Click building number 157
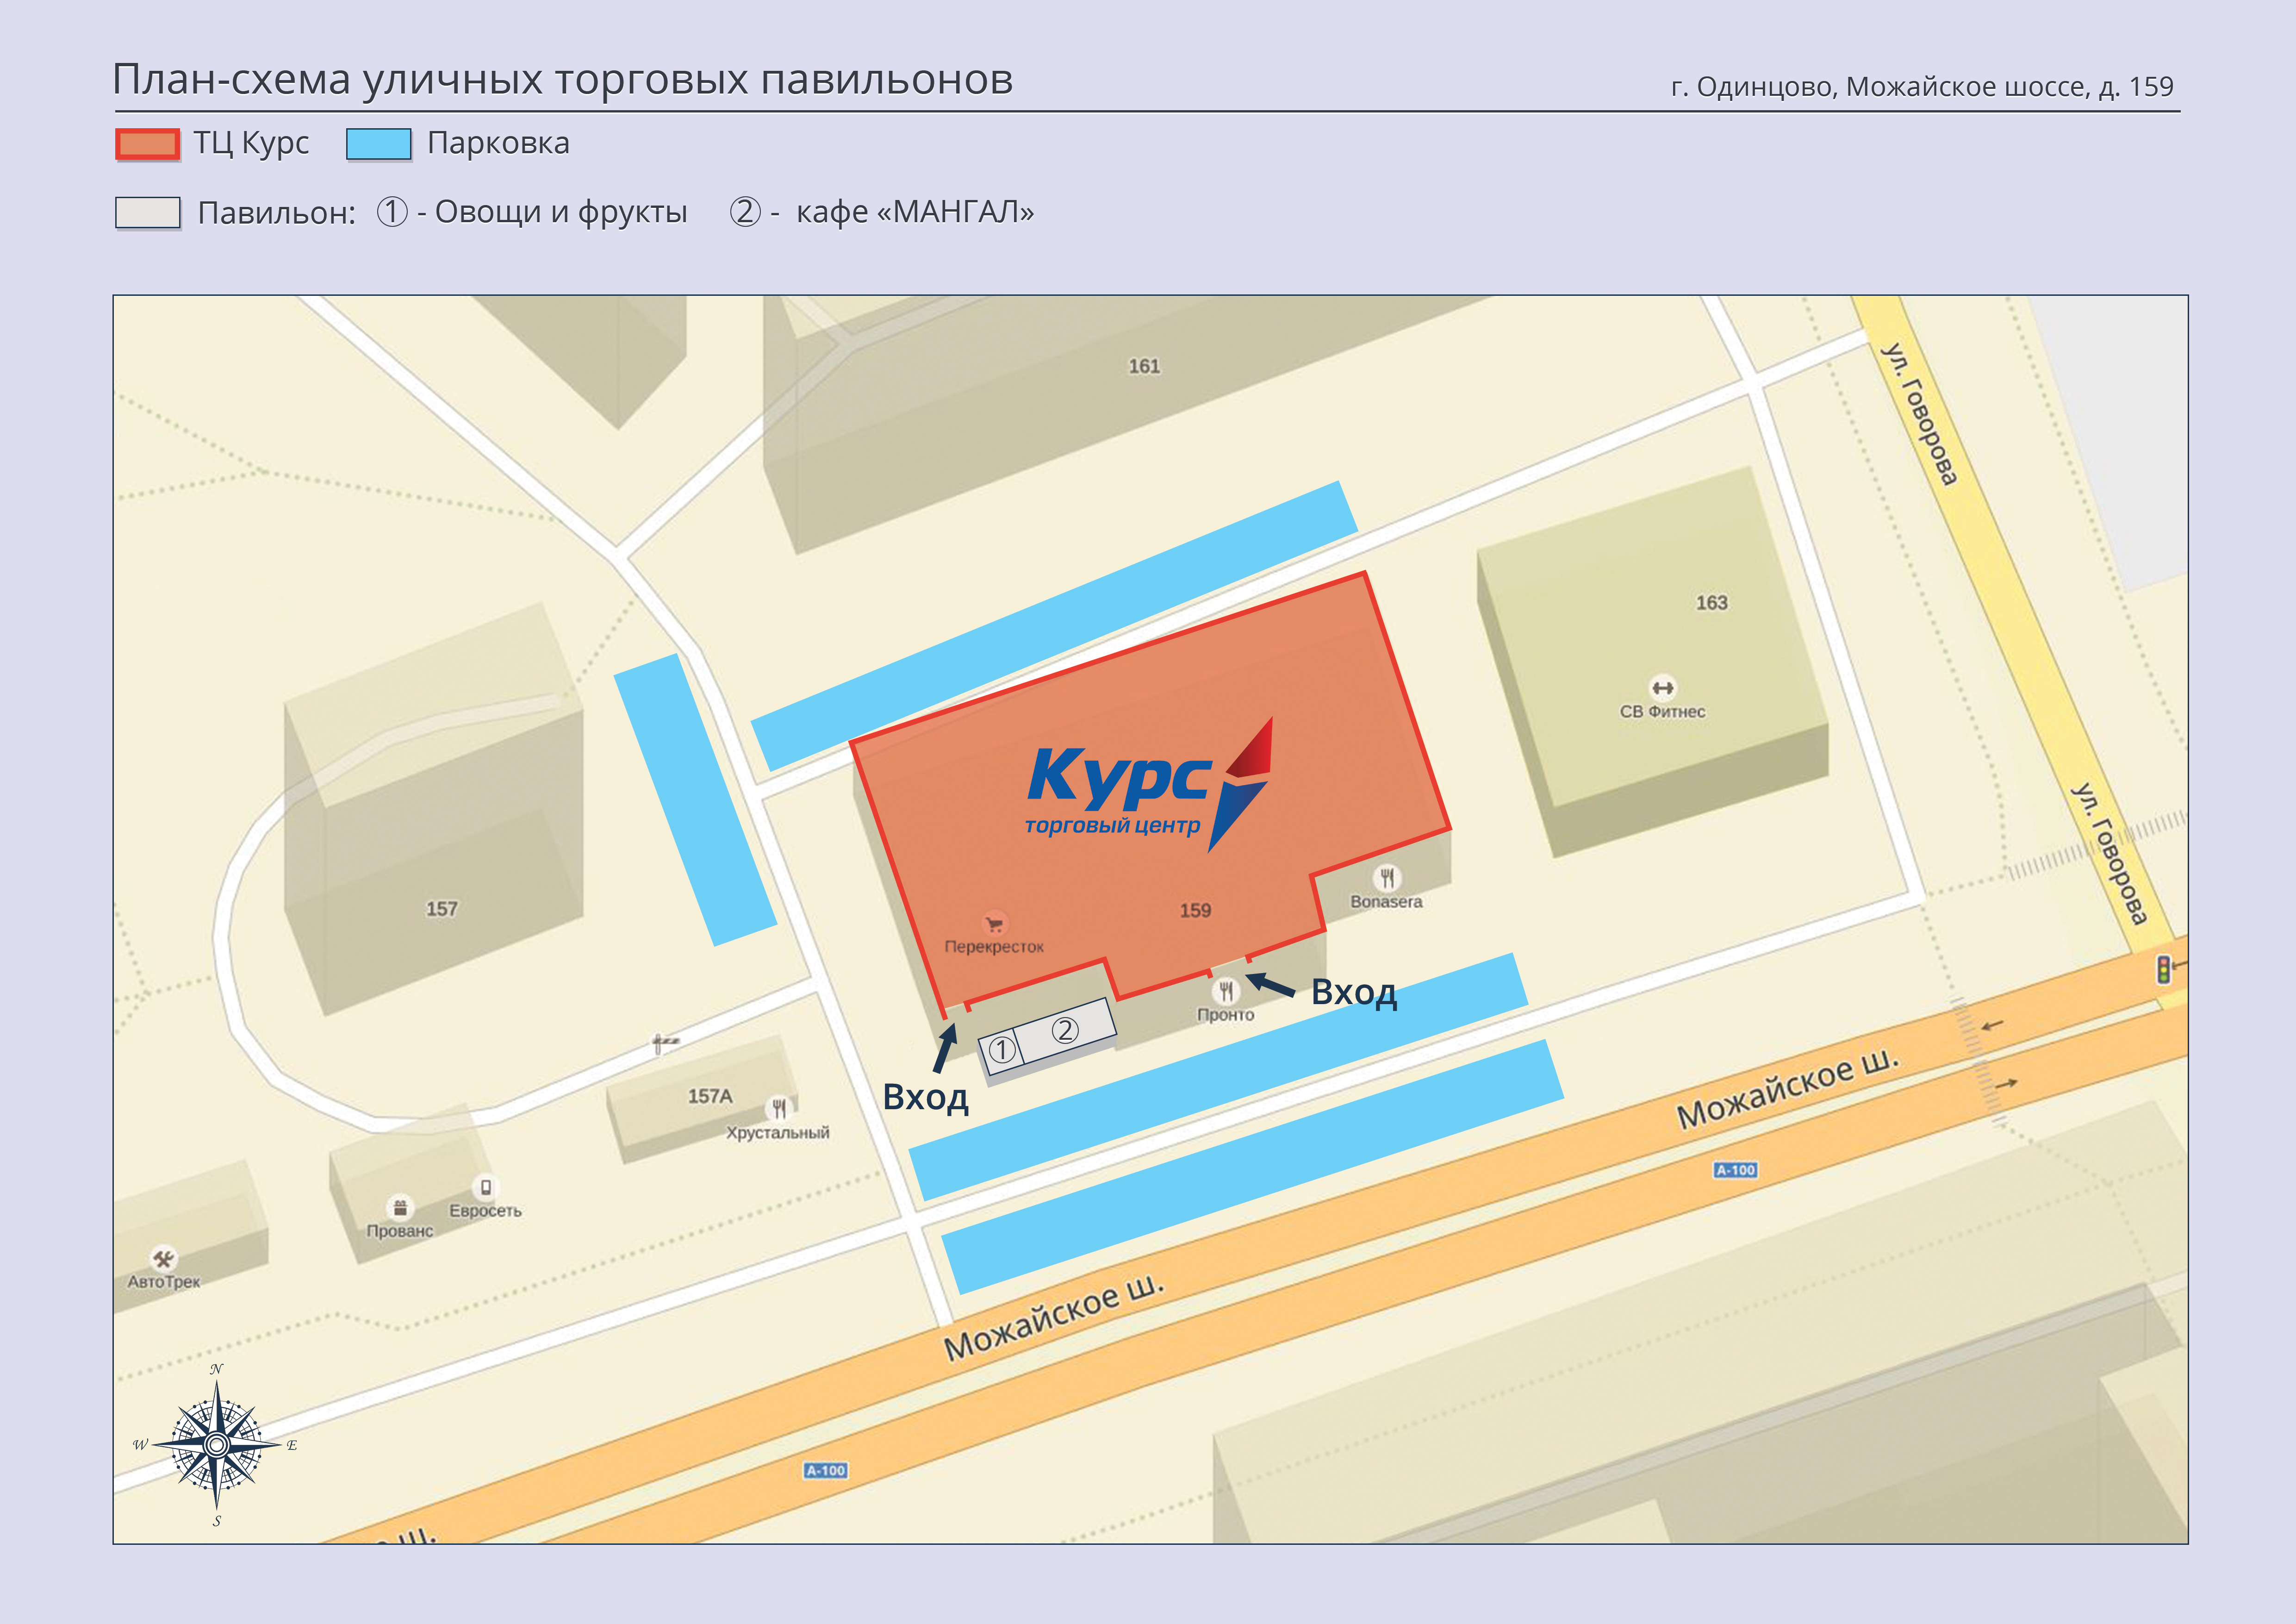2296x1624 pixels. tap(441, 909)
